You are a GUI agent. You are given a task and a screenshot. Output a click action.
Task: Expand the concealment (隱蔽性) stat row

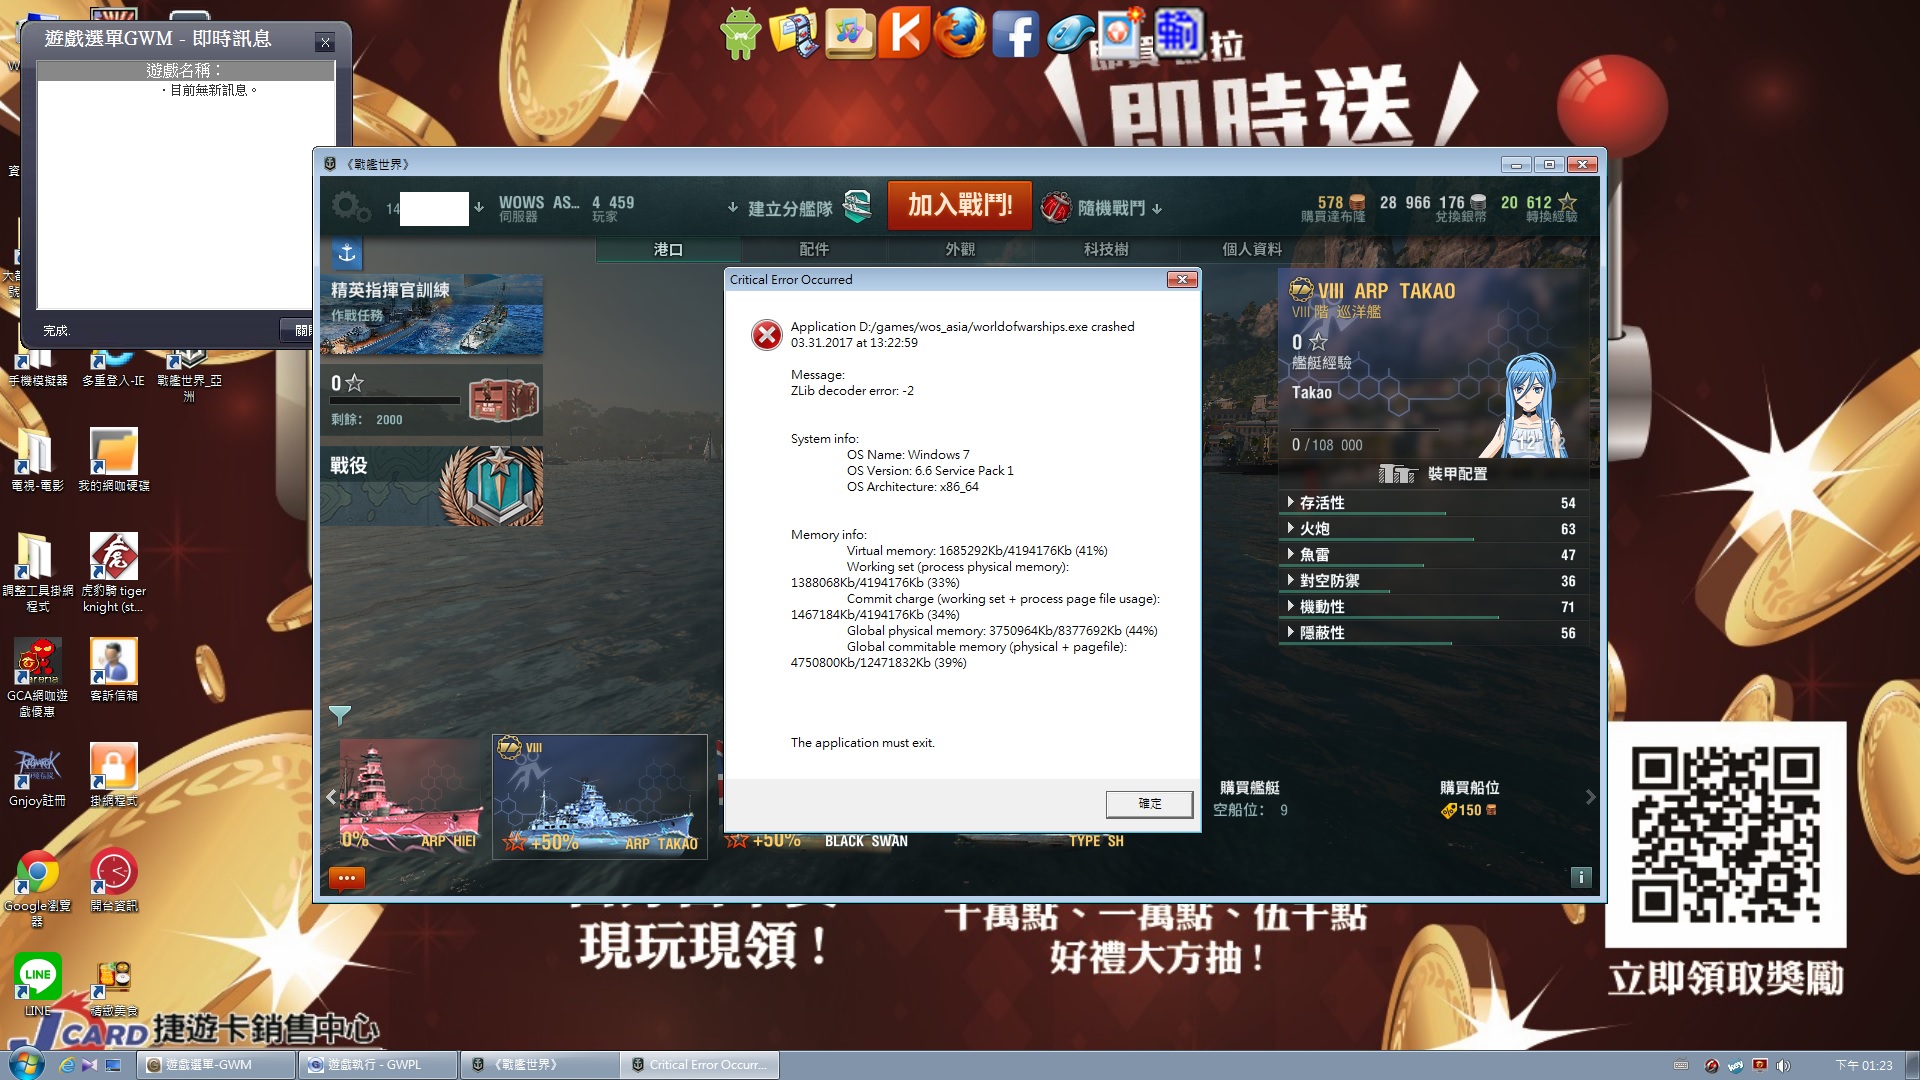tap(1322, 633)
